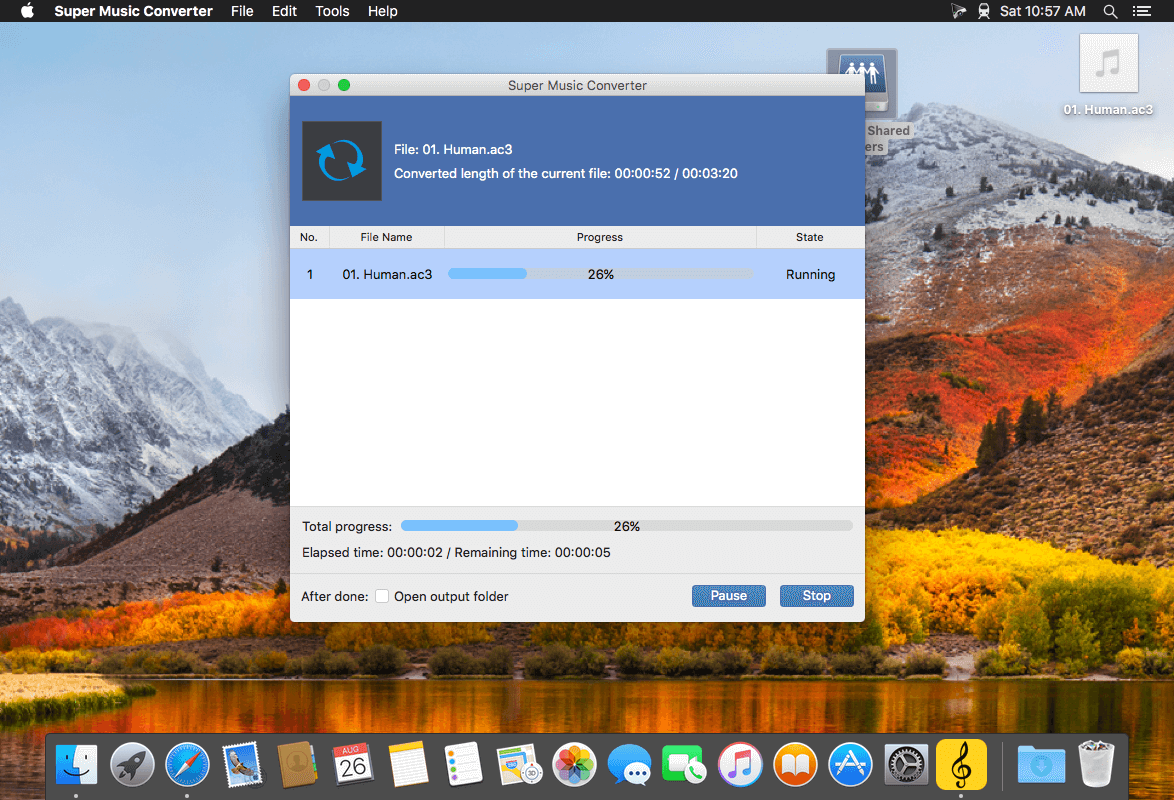The width and height of the screenshot is (1174, 800).
Task: Pause the conversion
Action: point(729,596)
